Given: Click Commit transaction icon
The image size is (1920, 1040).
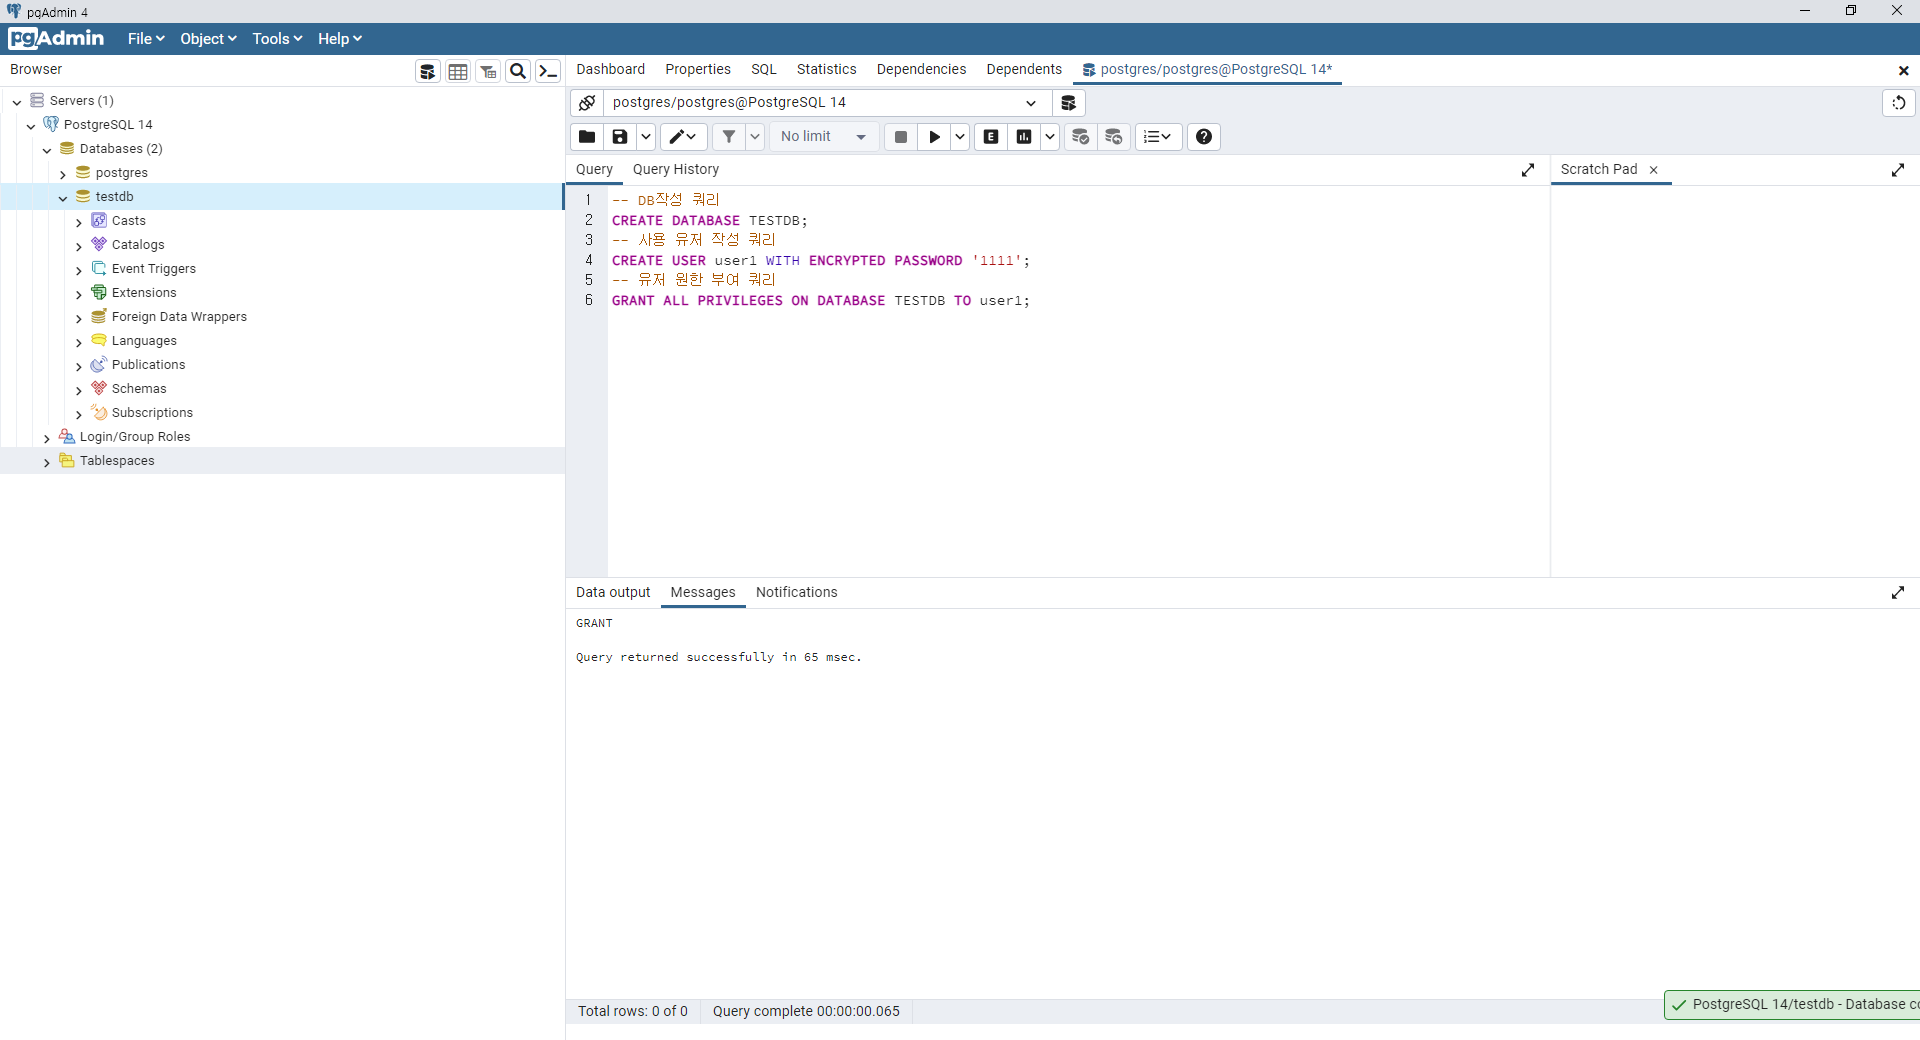Looking at the screenshot, I should [x=1081, y=137].
